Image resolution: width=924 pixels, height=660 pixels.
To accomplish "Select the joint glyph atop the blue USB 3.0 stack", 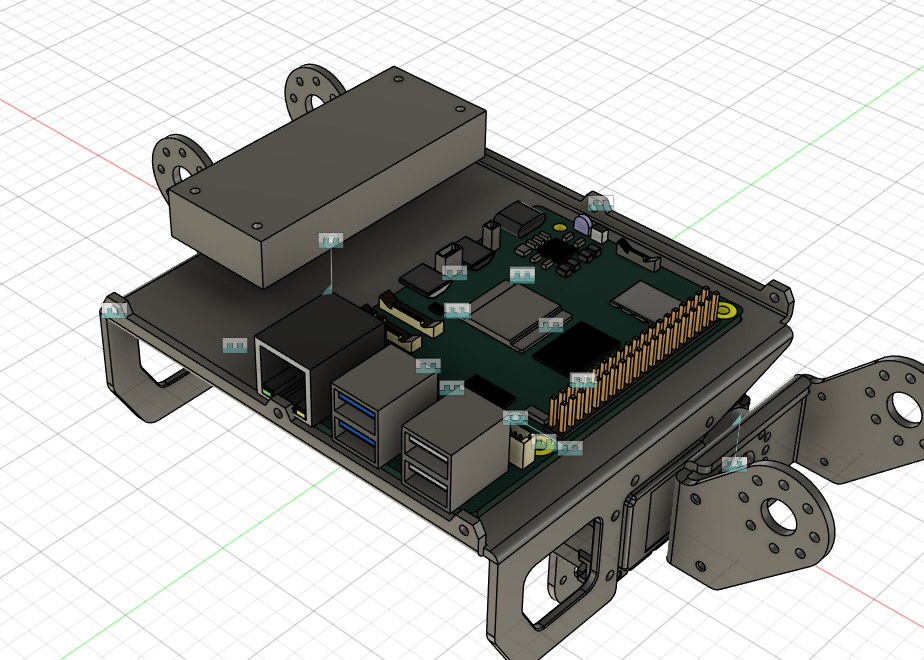I will click(x=428, y=366).
